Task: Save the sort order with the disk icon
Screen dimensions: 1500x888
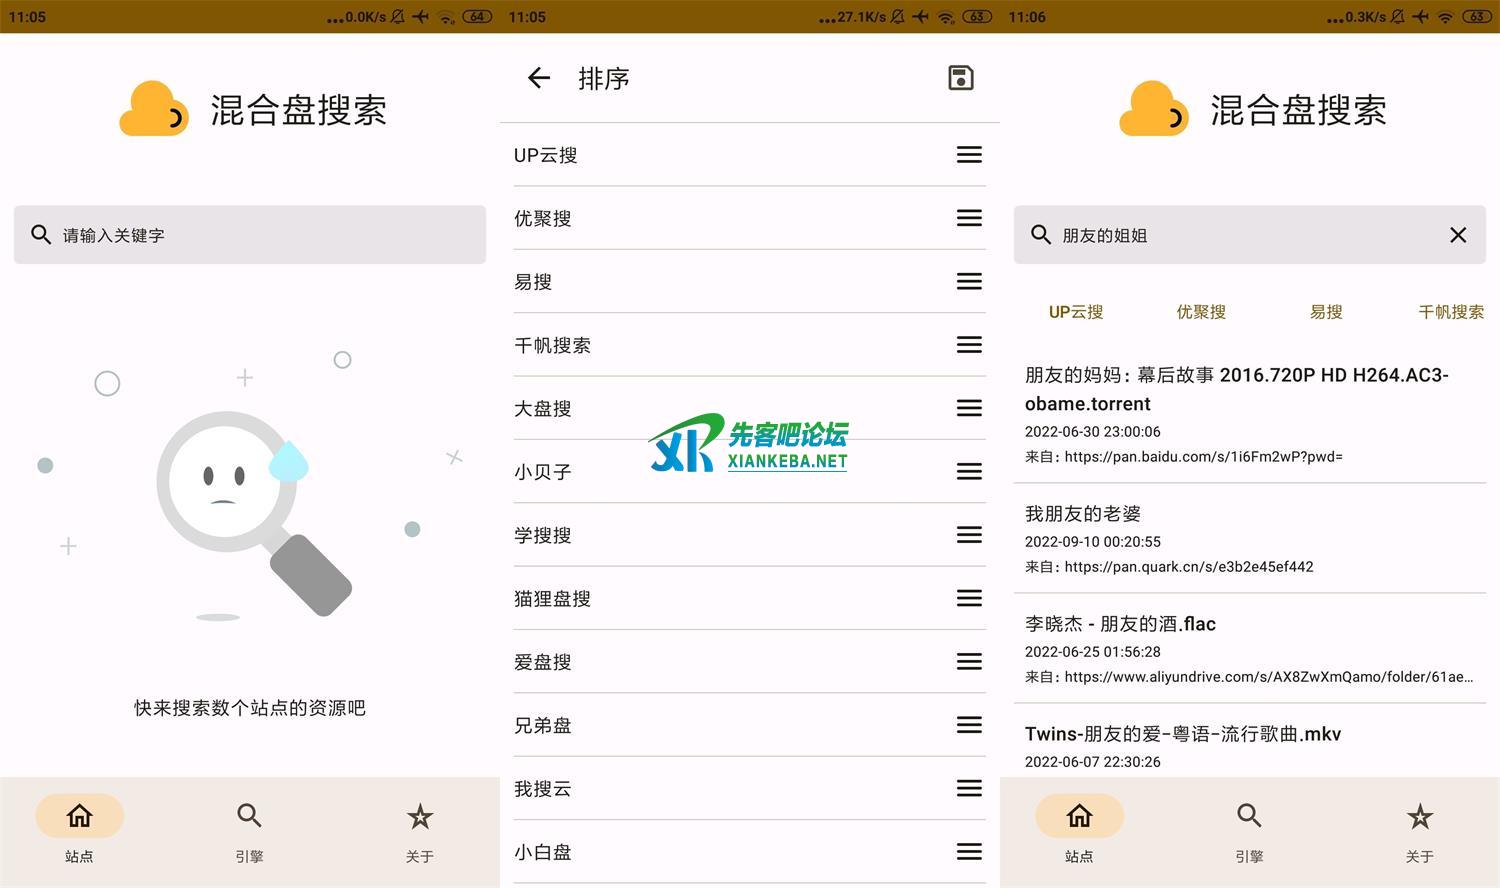Action: [x=960, y=78]
